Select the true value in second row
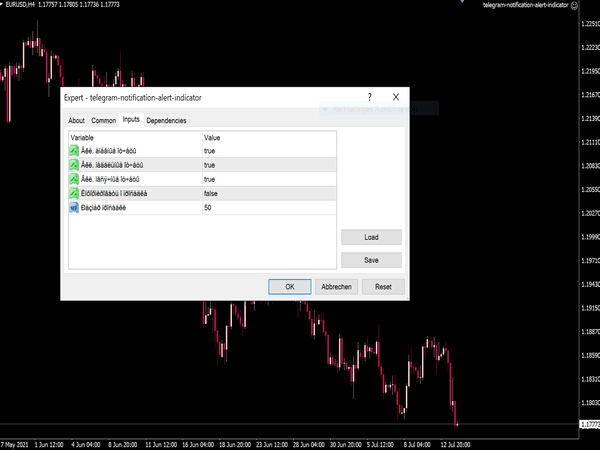This screenshot has height=450, width=600. [x=269, y=165]
